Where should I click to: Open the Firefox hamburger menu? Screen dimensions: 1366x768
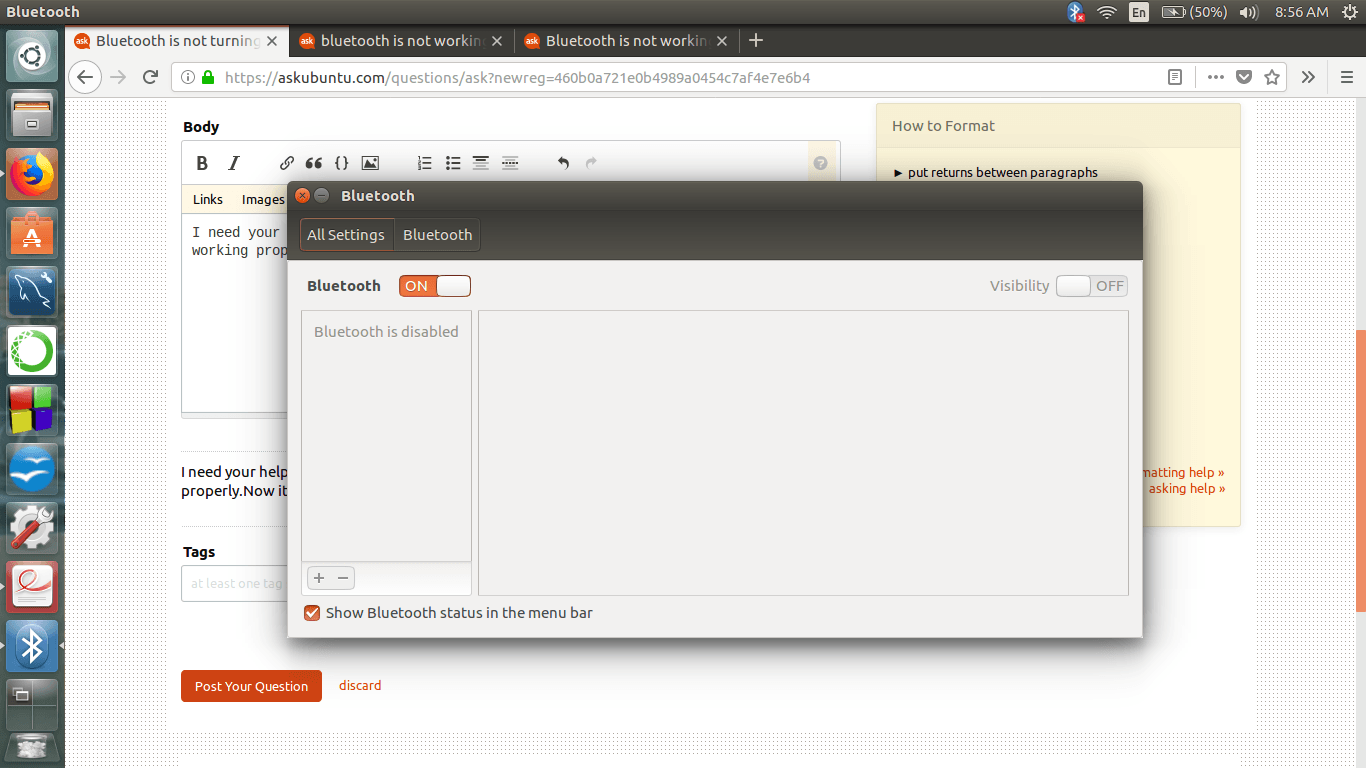[x=1346, y=77]
